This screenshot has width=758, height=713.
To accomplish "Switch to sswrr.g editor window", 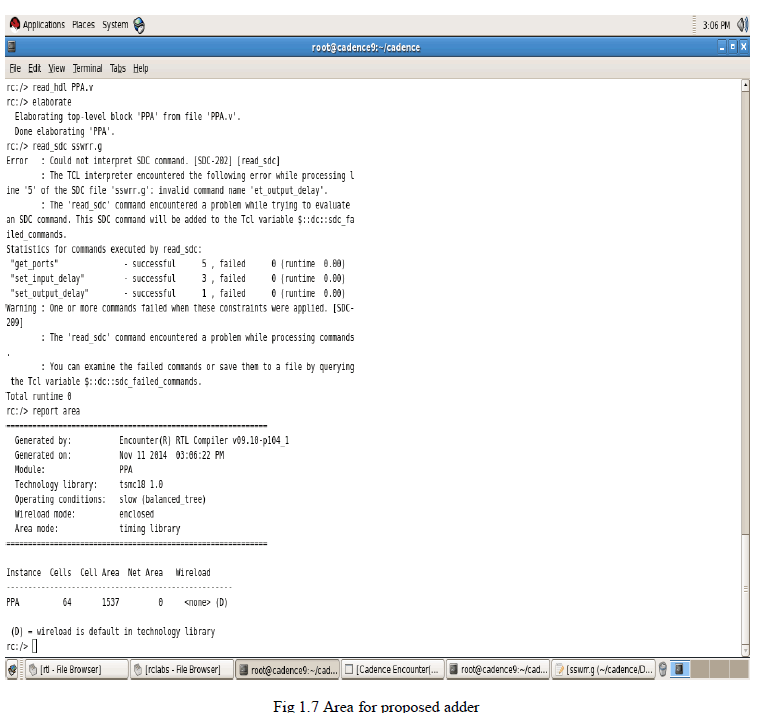I will [x=604, y=669].
